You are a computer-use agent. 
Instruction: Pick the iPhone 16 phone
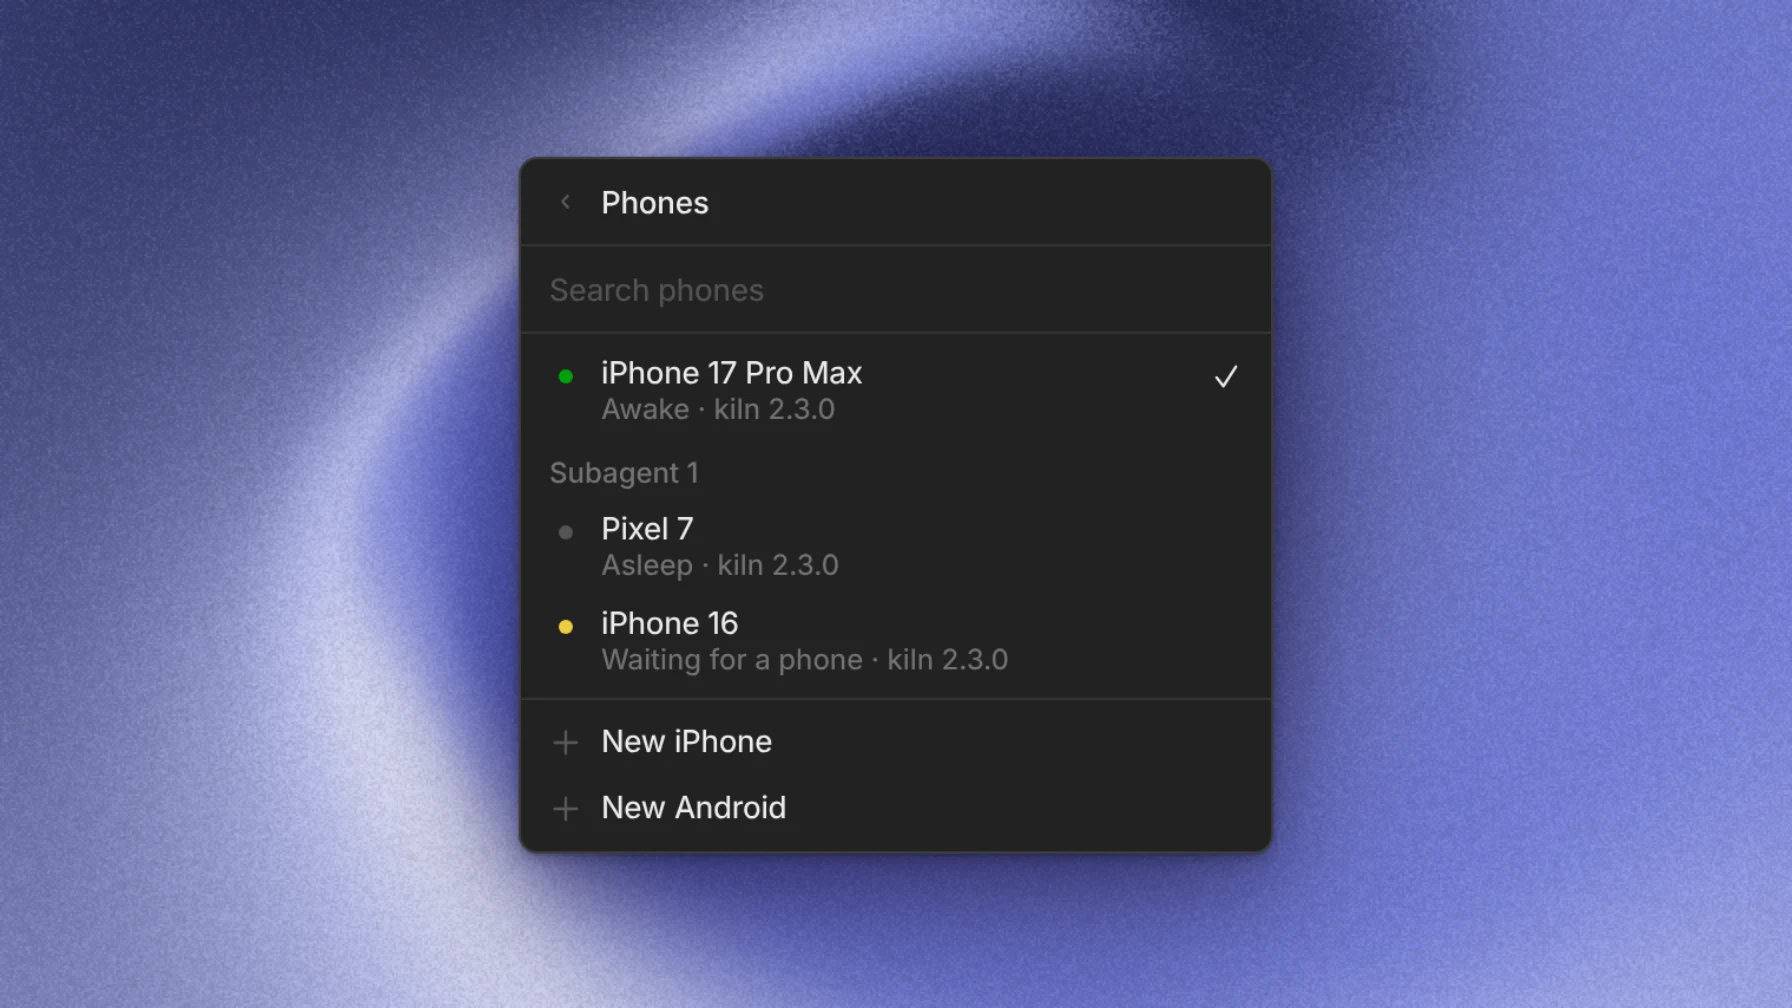click(895, 641)
